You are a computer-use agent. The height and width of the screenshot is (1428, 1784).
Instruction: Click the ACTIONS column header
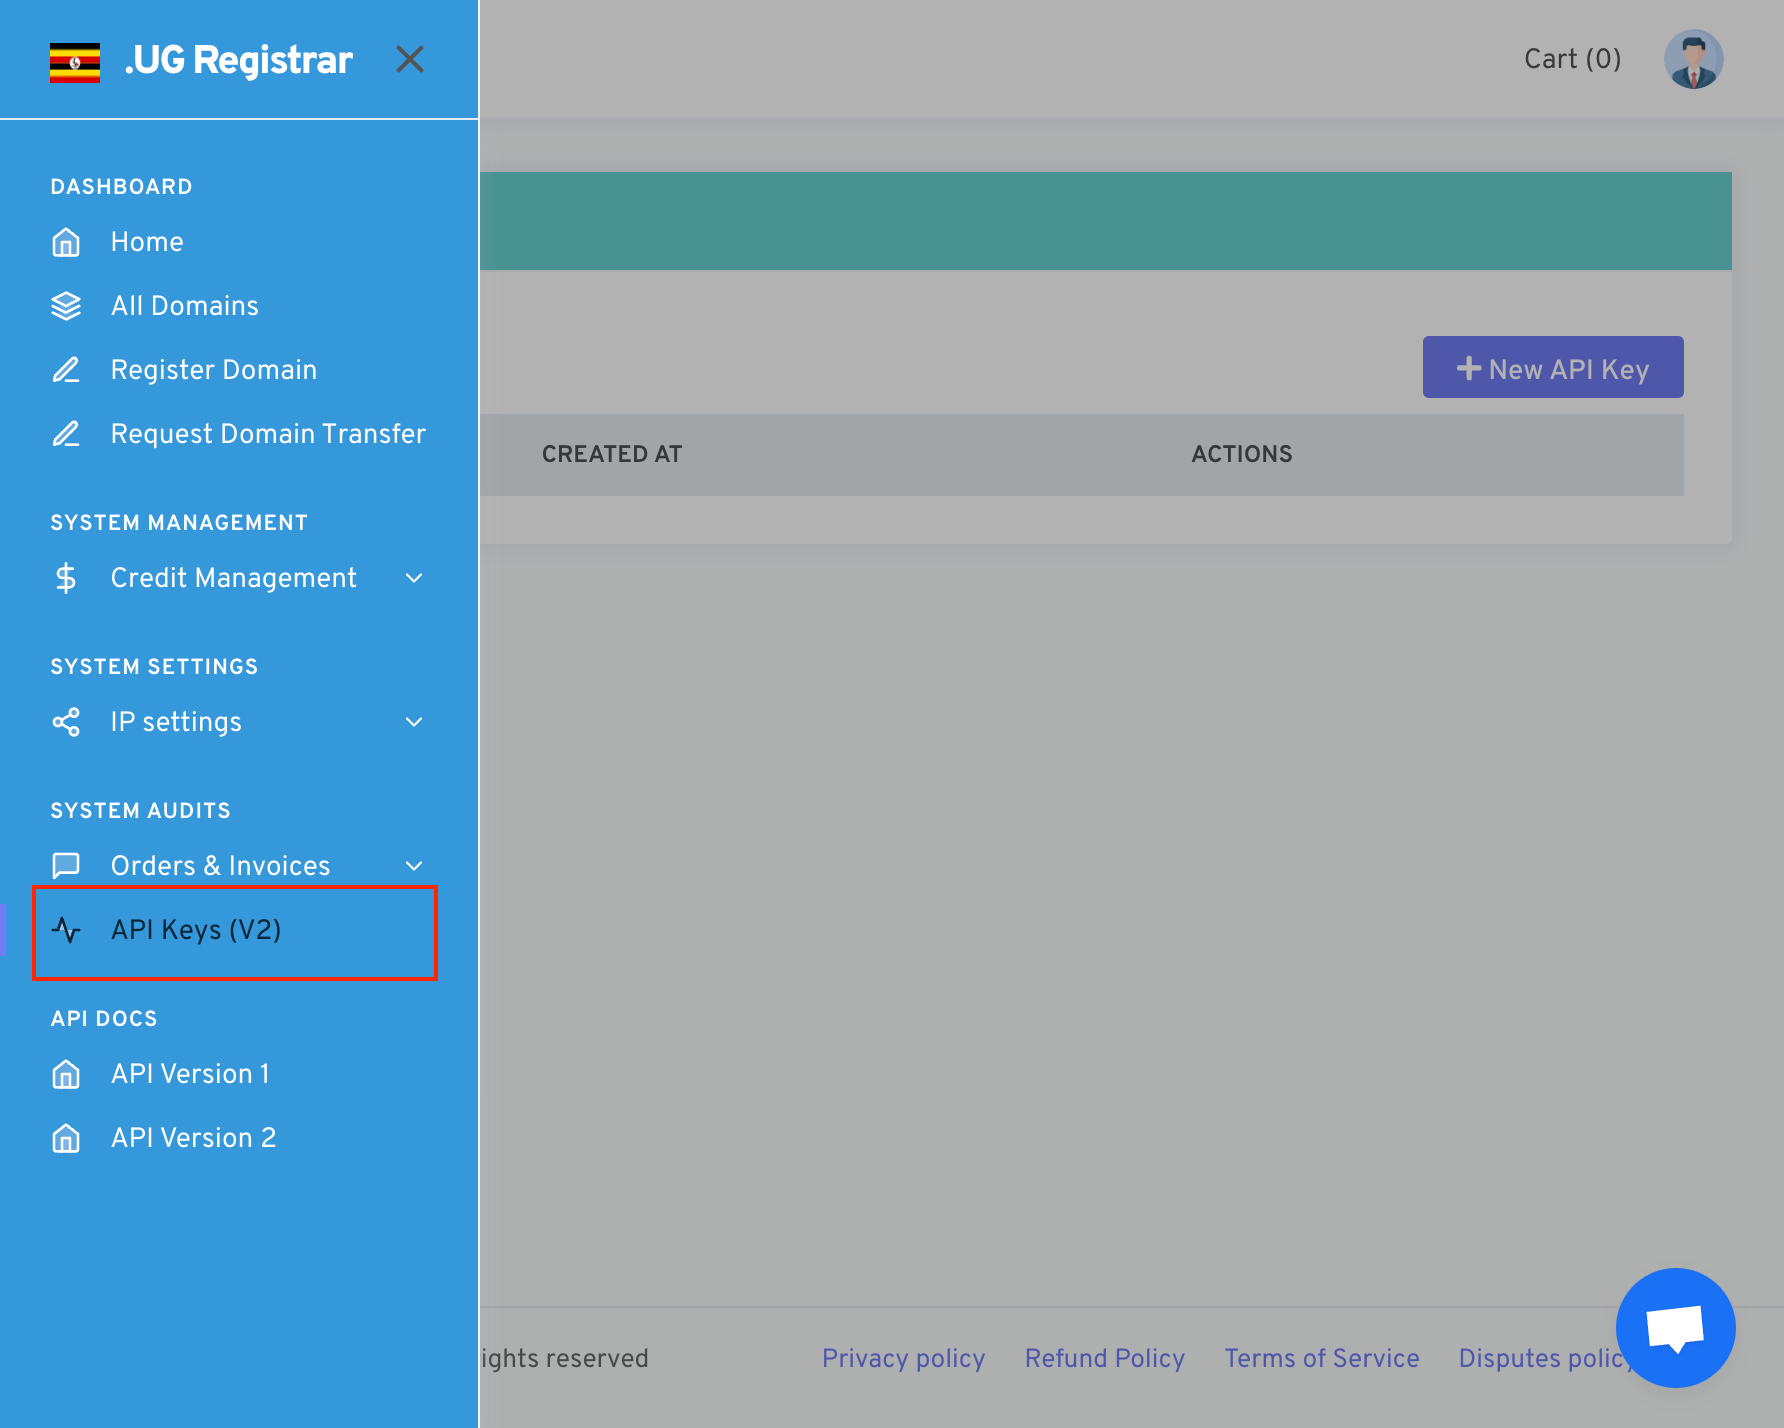click(x=1242, y=454)
